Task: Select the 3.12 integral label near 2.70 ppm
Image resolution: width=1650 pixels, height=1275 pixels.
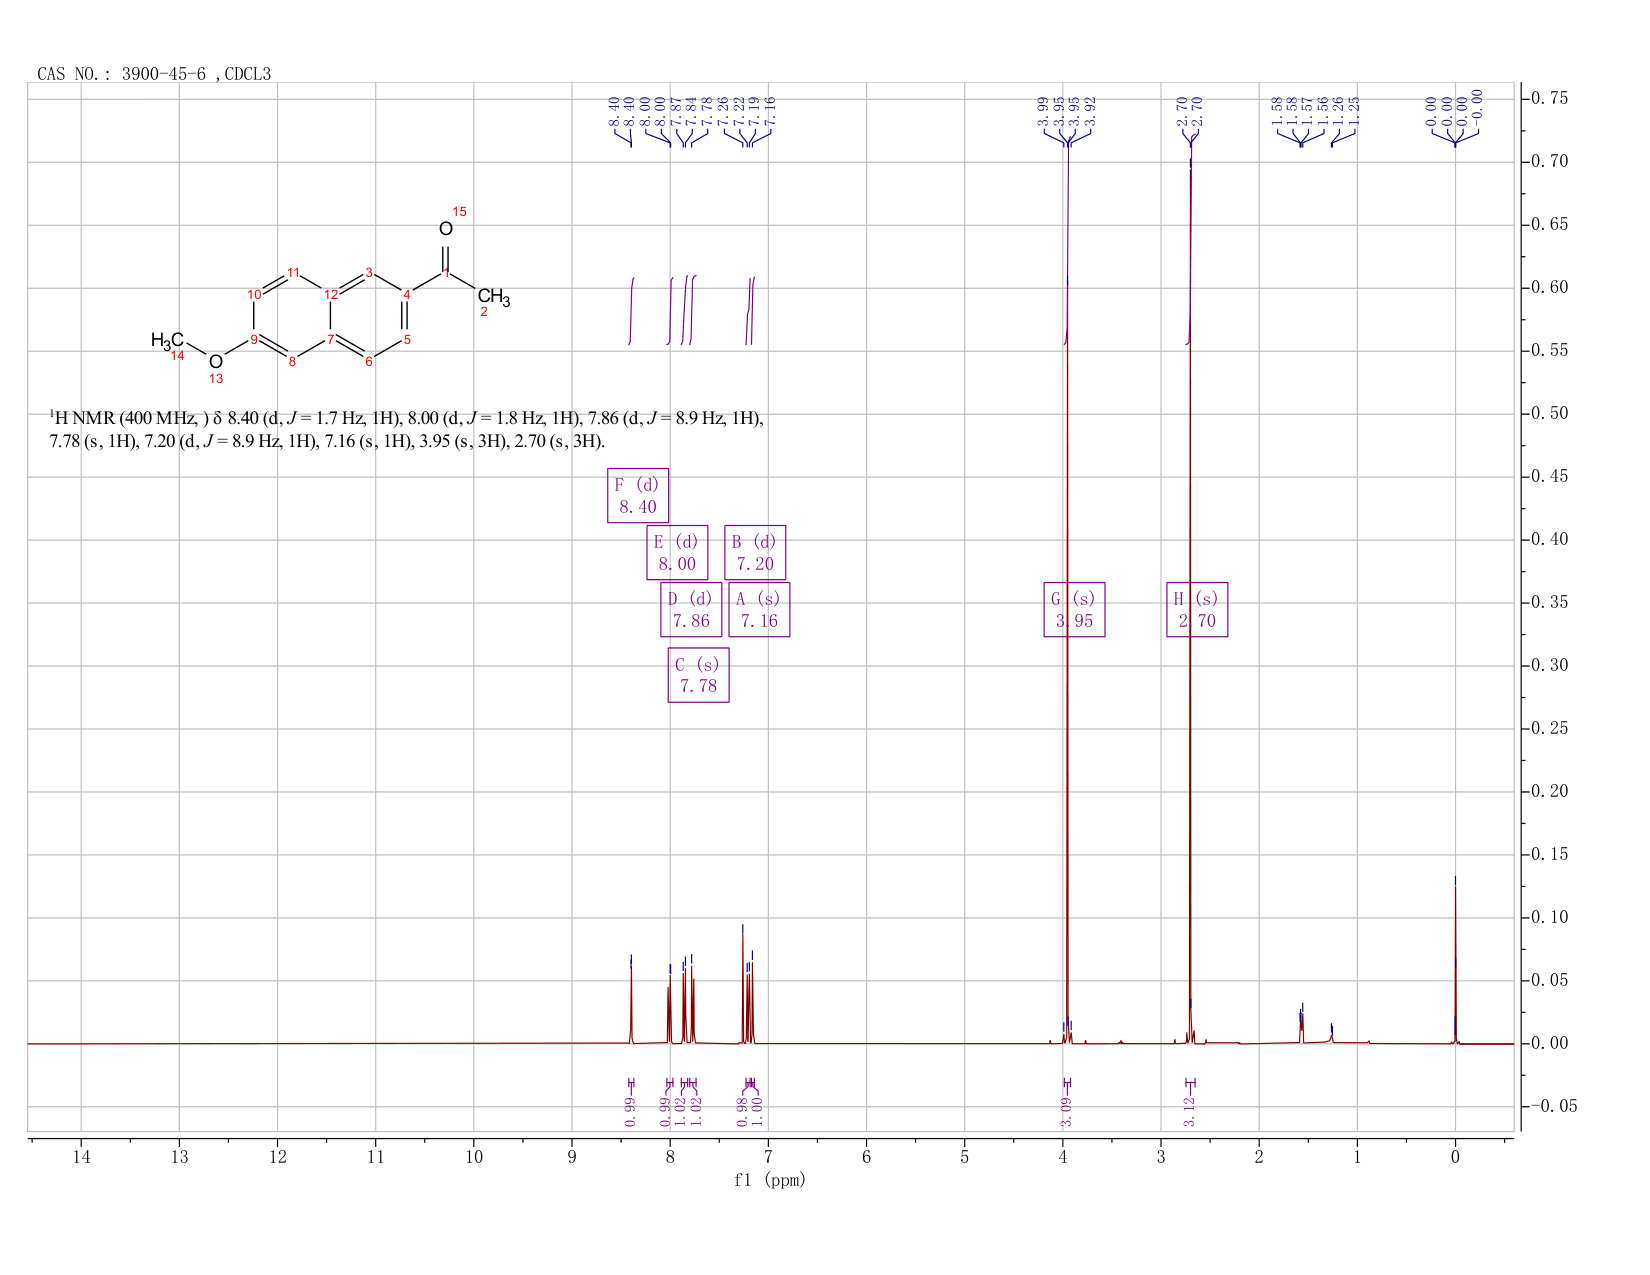Action: pos(1189,1110)
